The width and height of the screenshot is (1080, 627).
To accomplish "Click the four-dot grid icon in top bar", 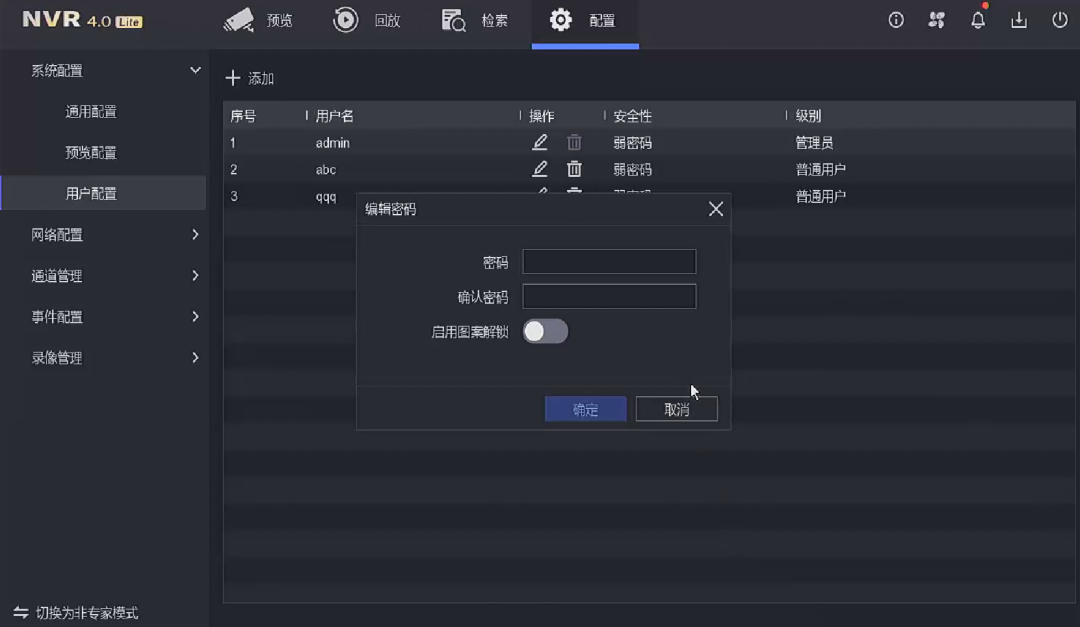I will [937, 19].
